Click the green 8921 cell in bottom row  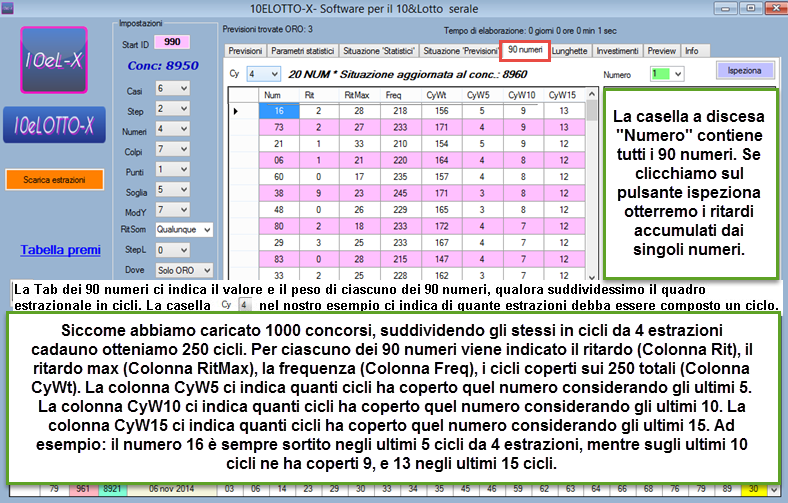click(x=112, y=489)
